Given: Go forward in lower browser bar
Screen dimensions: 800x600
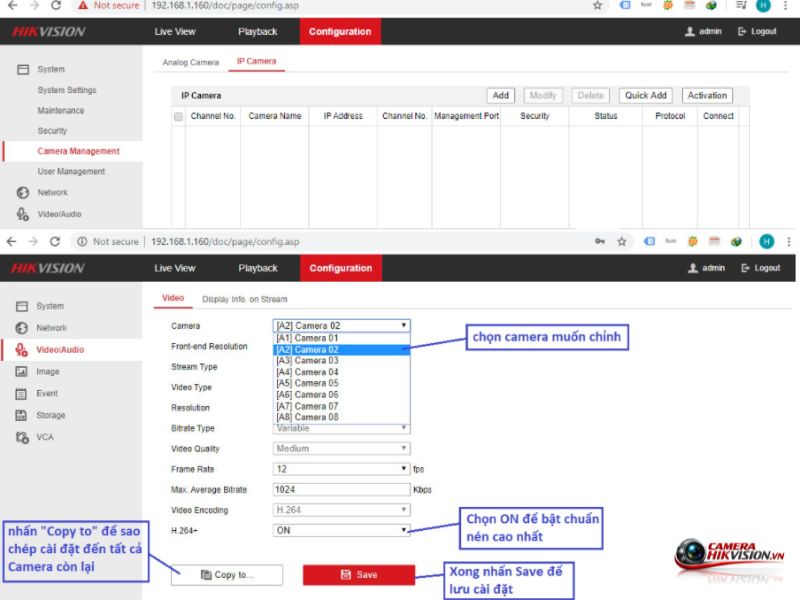Looking at the screenshot, I should (x=33, y=241).
